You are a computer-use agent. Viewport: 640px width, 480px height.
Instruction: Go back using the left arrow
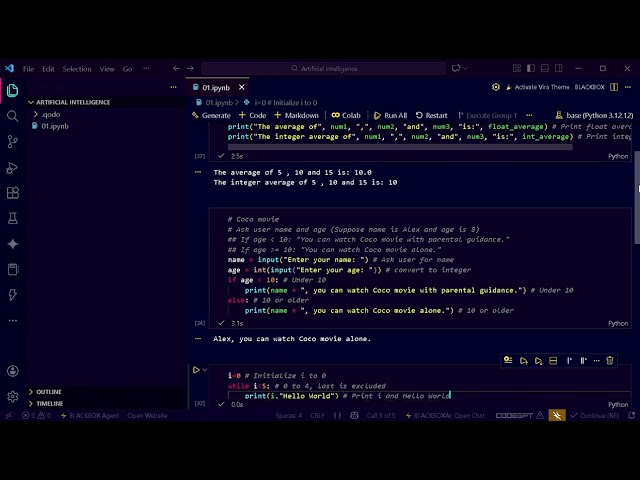click(x=176, y=68)
